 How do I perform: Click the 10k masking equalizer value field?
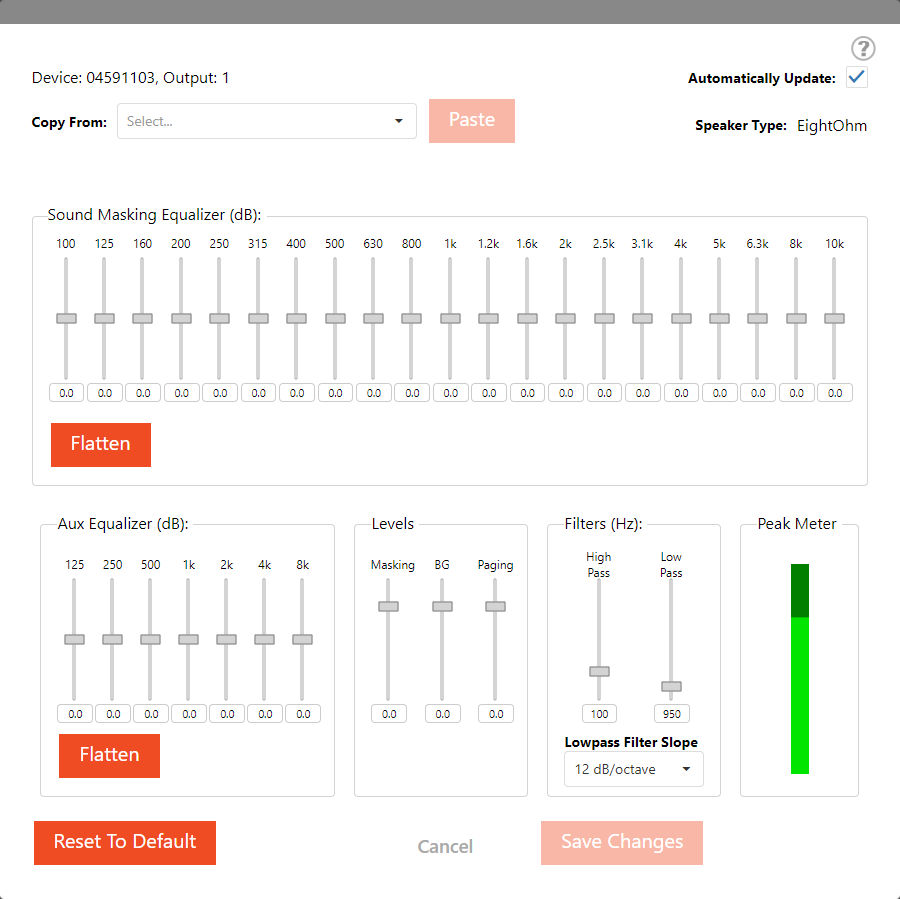pyautogui.click(x=835, y=393)
